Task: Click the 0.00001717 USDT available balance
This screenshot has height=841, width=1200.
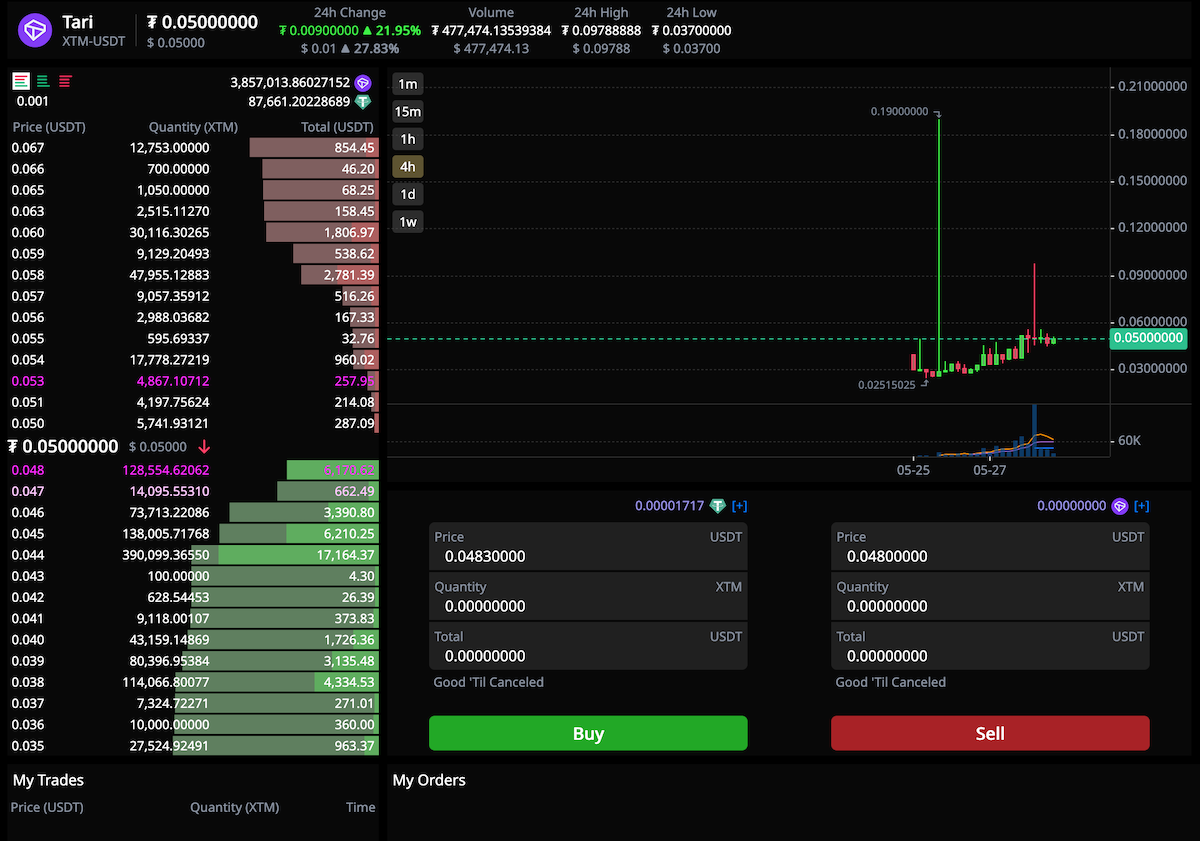Action: coord(670,506)
